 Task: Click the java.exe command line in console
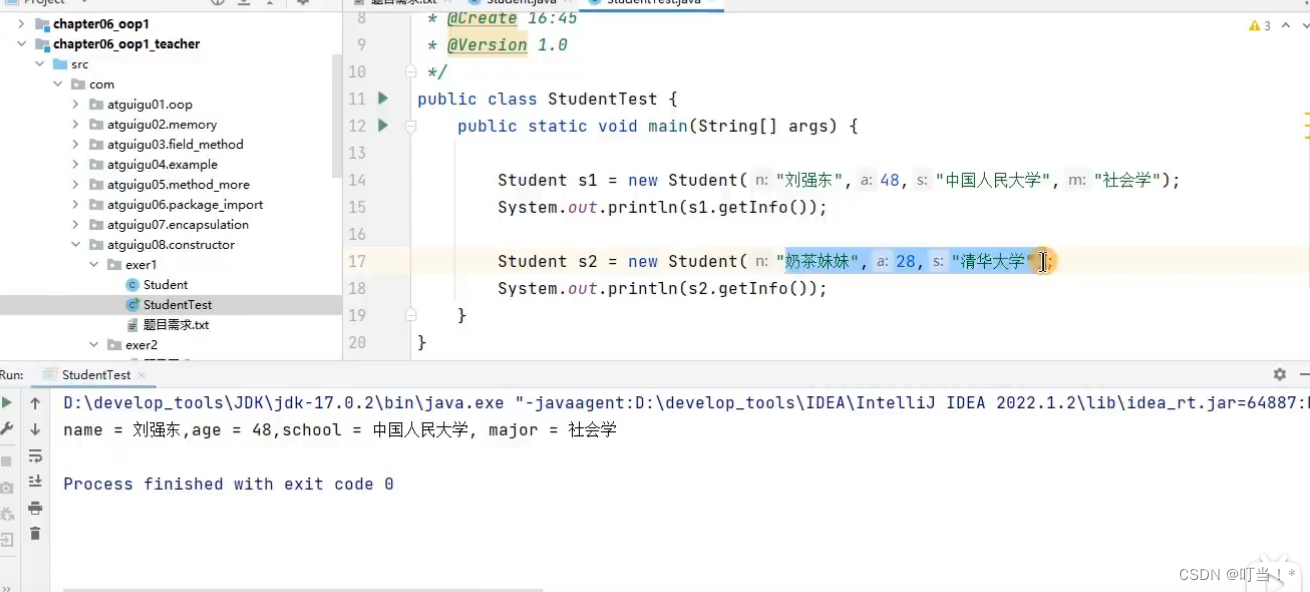686,403
